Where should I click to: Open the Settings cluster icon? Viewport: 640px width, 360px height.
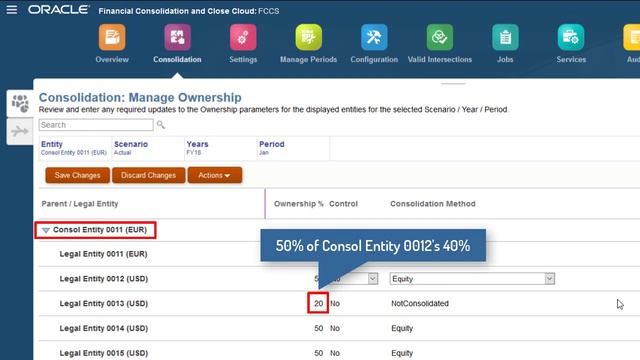[x=243, y=37]
